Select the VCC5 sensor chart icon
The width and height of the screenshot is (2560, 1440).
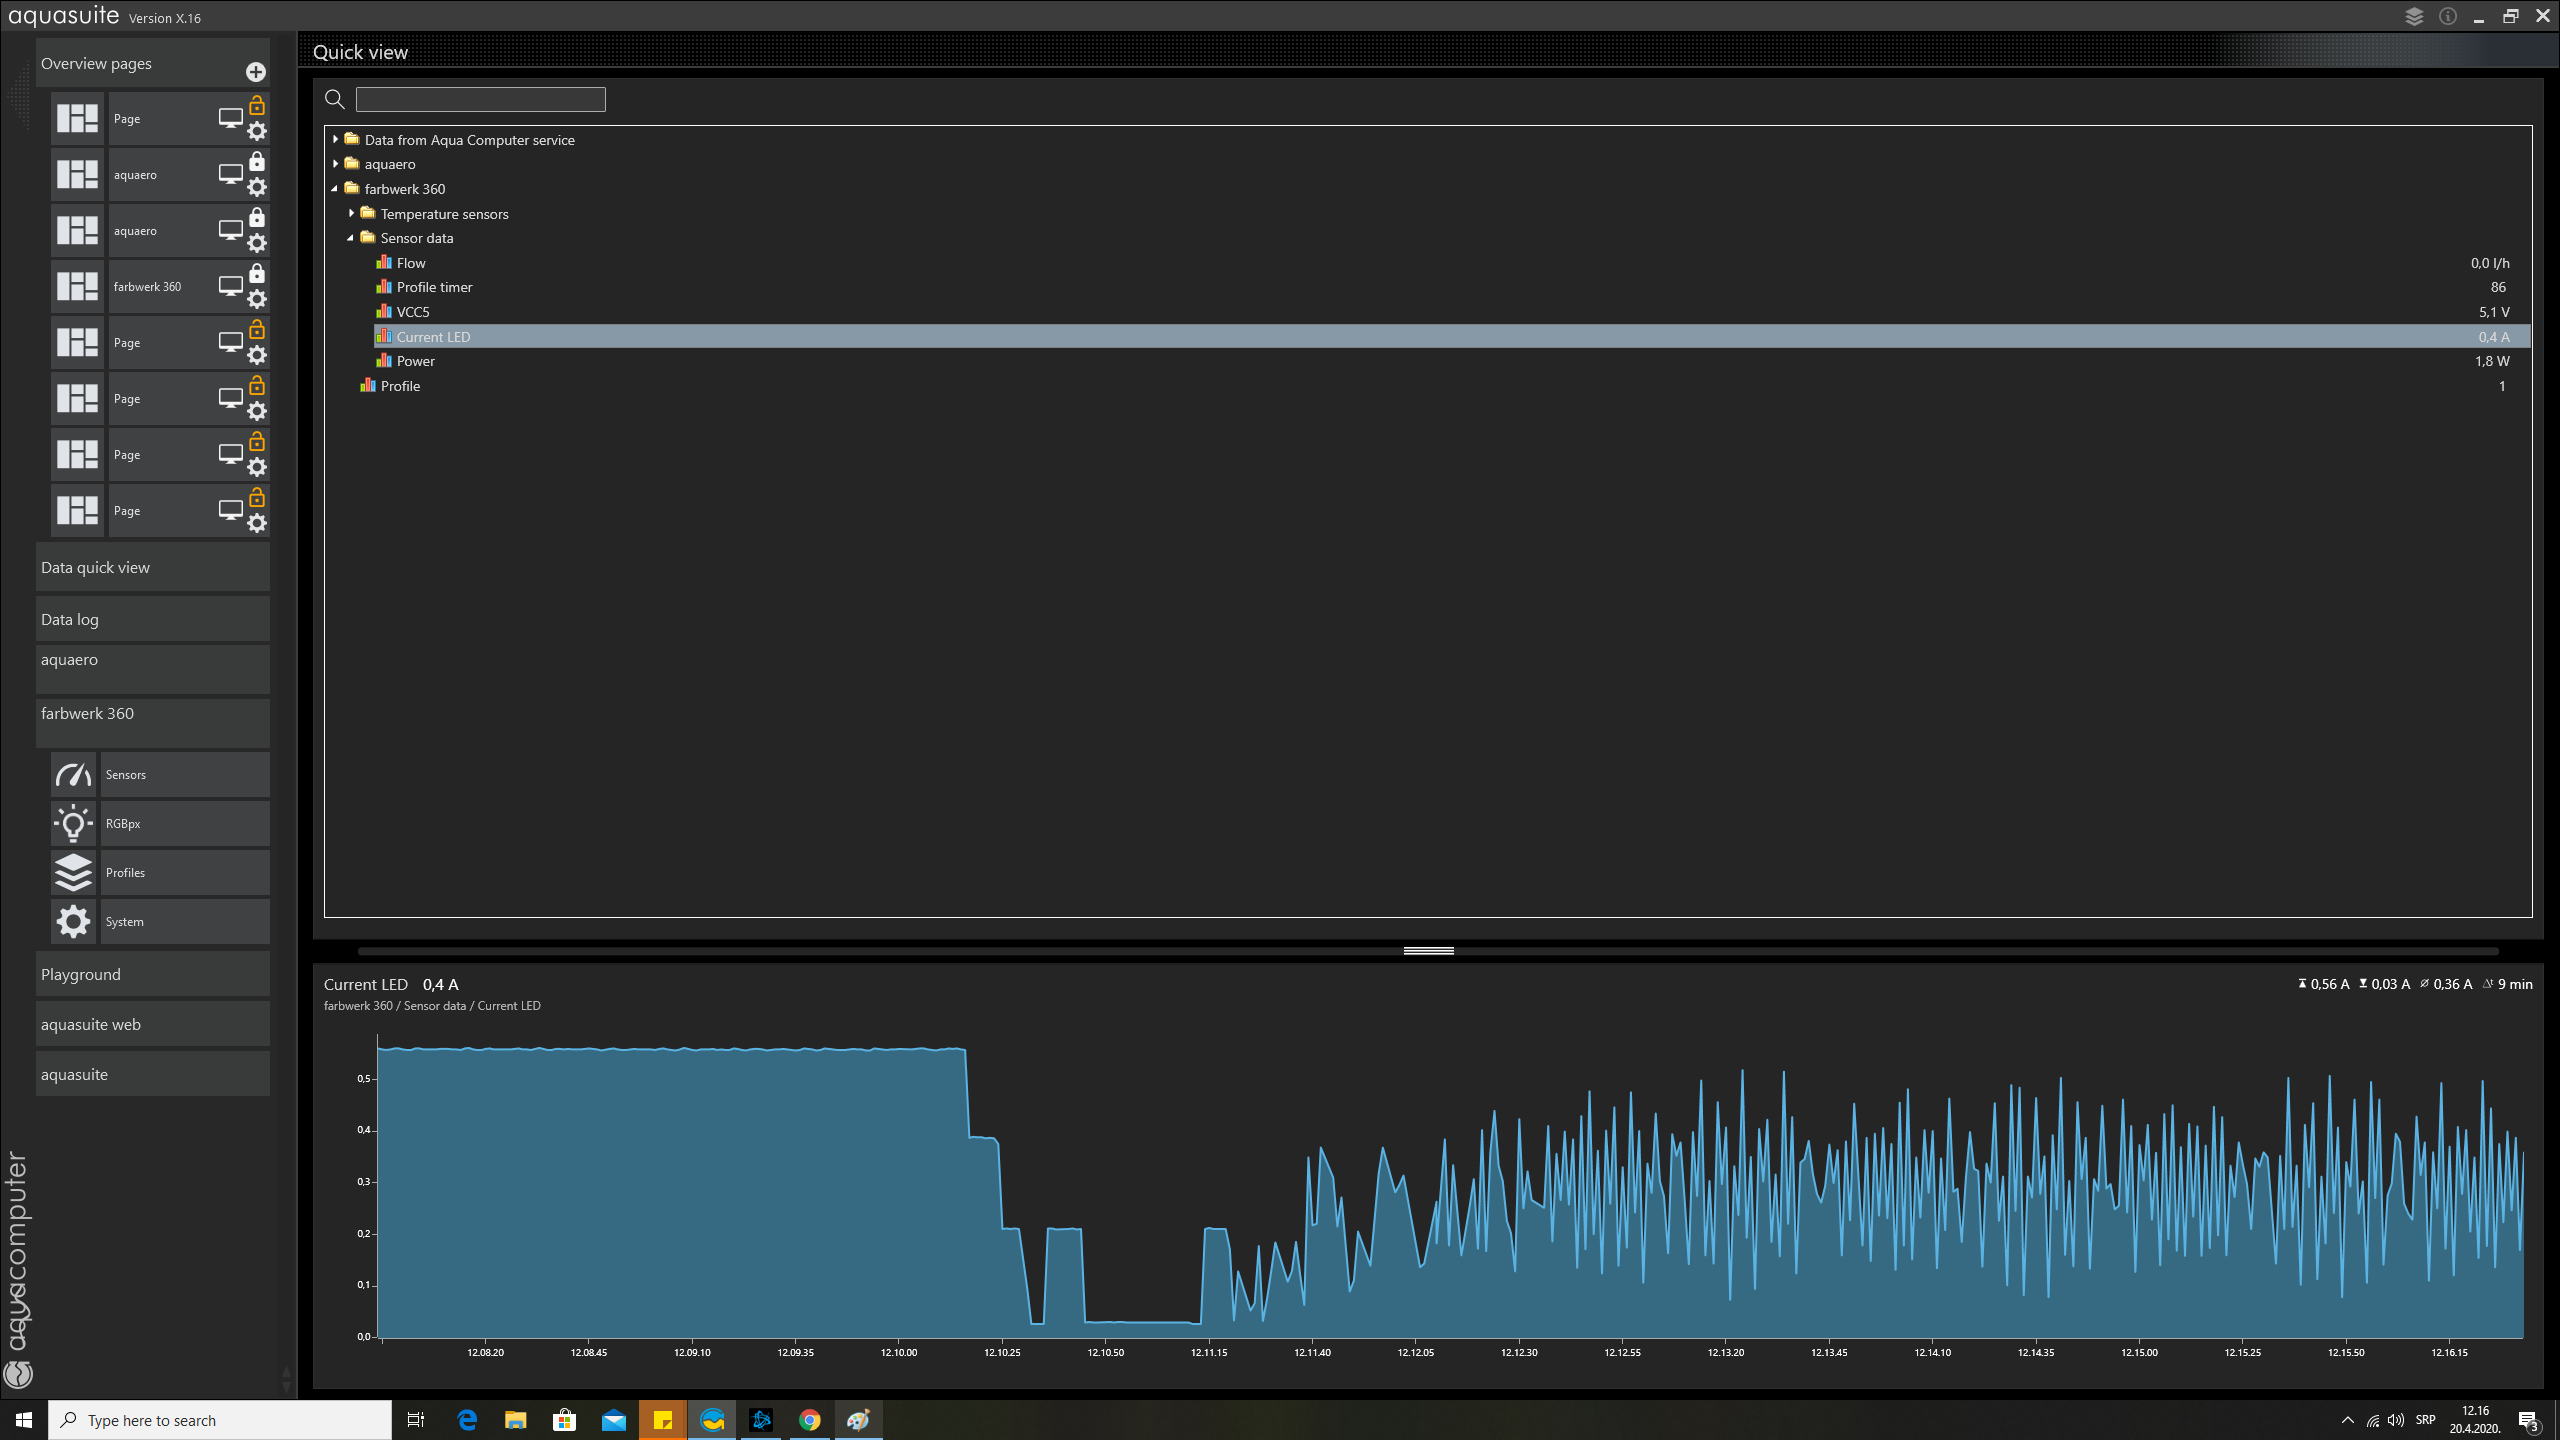point(384,312)
